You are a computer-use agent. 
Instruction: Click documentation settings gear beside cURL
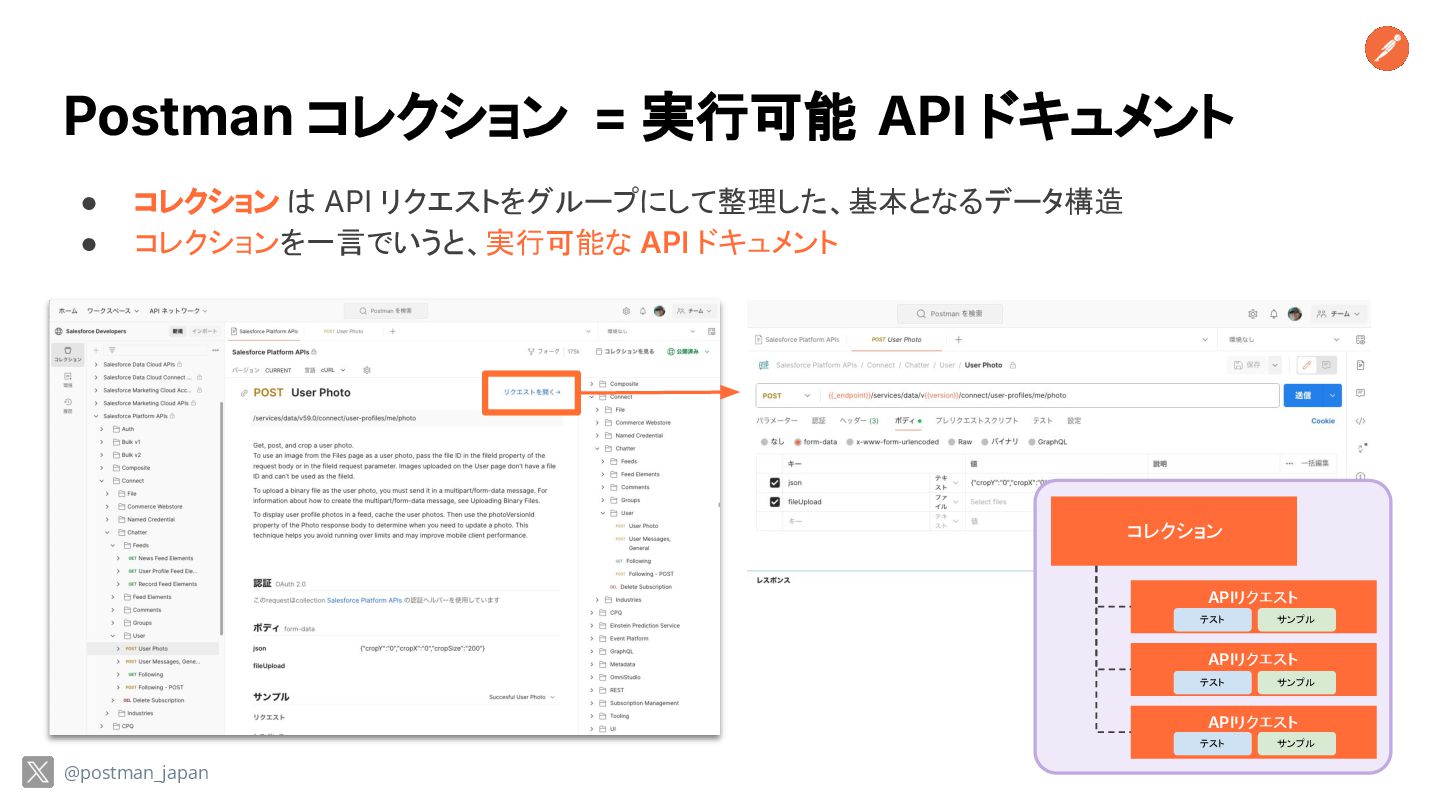coord(367,370)
